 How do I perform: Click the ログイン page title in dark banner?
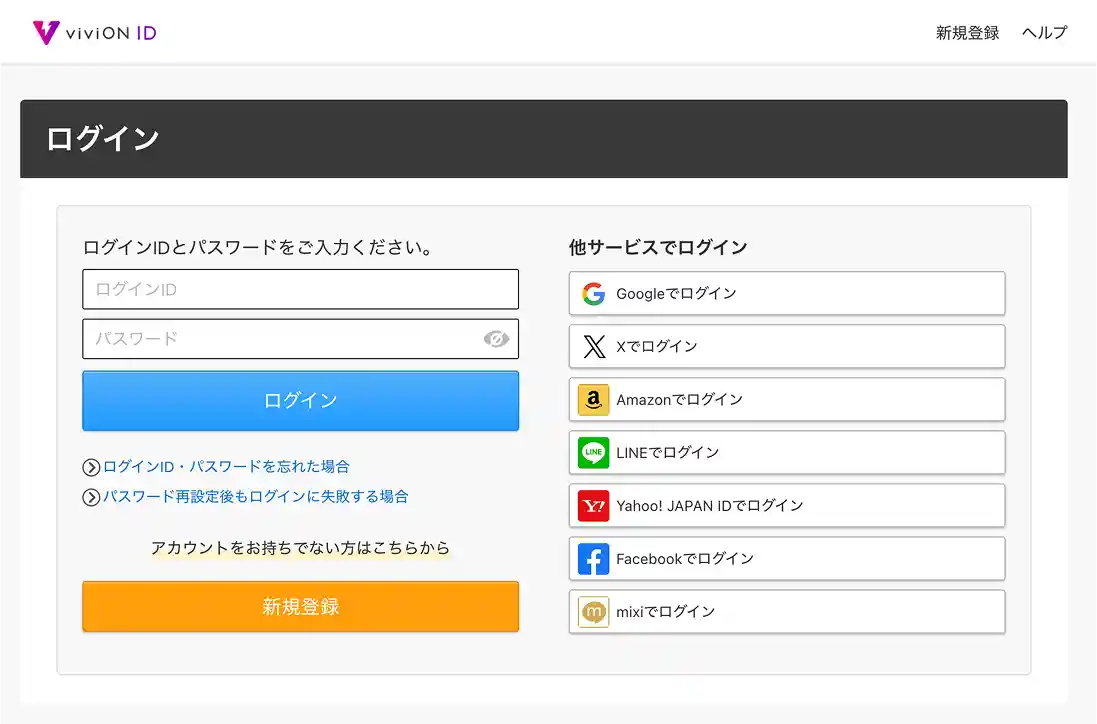tap(103, 139)
